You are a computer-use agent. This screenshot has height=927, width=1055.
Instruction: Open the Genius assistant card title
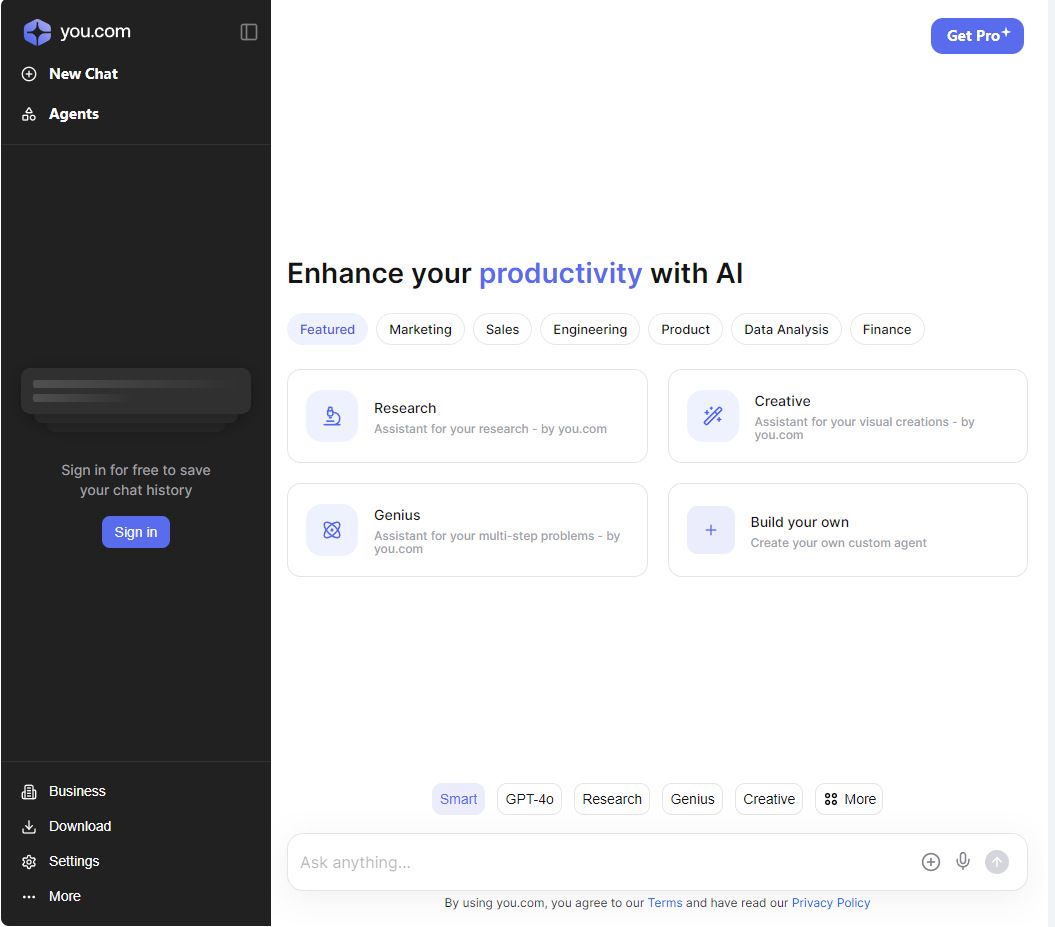(x=397, y=515)
